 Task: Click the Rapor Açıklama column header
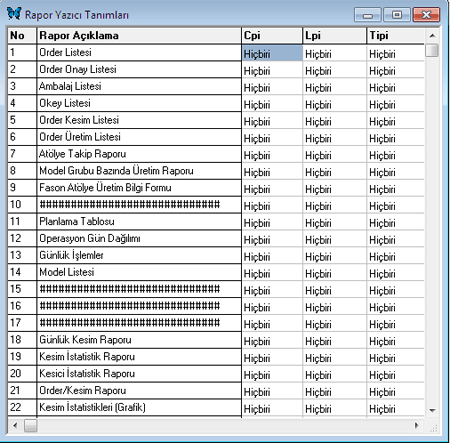click(x=139, y=35)
